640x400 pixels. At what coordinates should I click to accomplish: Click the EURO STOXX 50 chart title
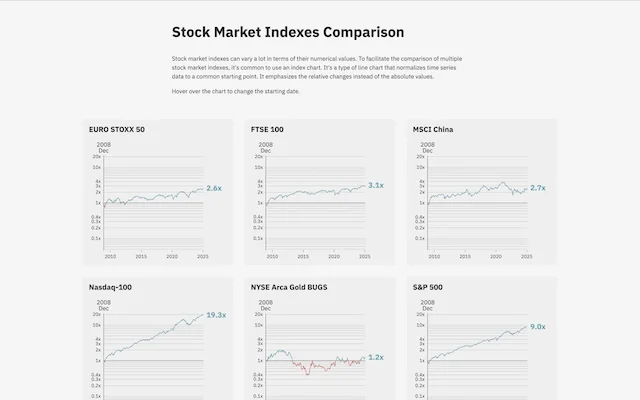coord(117,129)
